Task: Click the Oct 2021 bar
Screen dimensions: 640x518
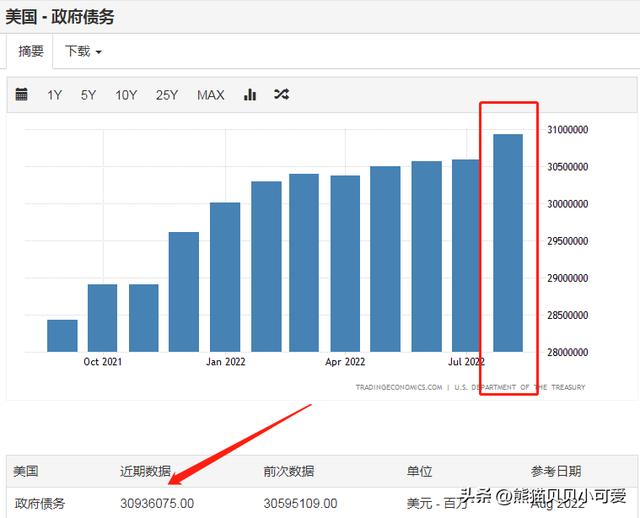Action: [103, 318]
